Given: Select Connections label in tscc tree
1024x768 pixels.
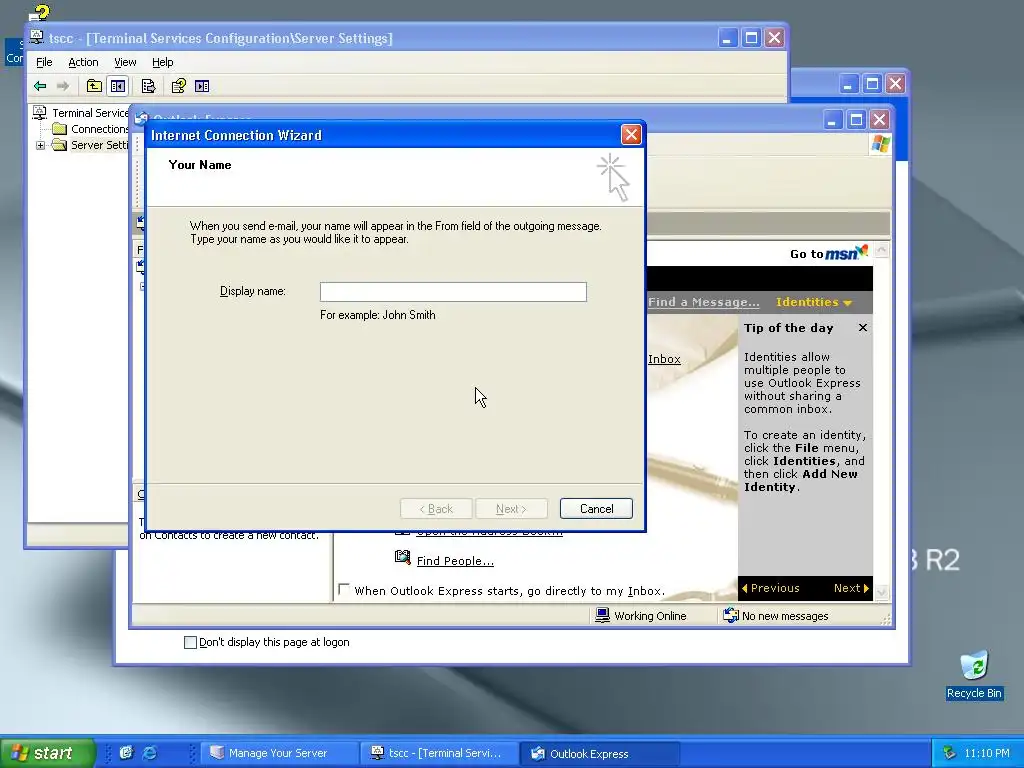Looking at the screenshot, I should click(100, 129).
